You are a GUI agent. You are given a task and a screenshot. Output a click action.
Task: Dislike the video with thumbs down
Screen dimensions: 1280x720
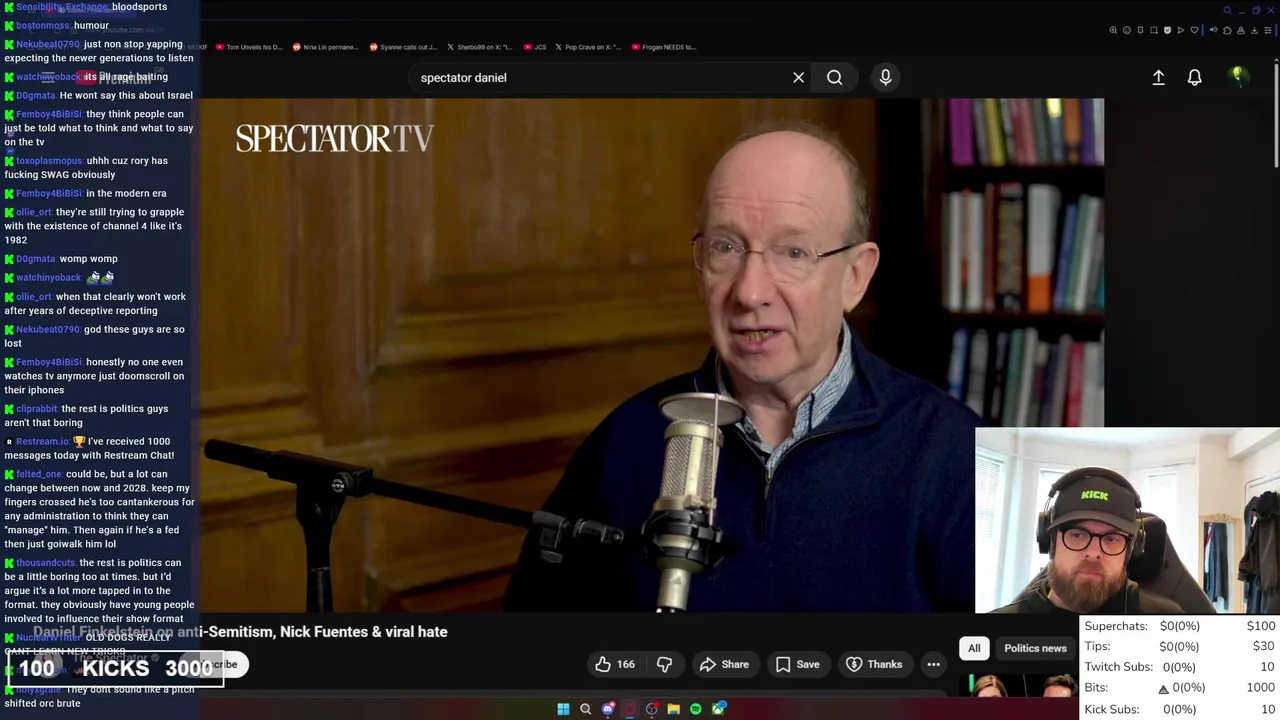point(664,664)
